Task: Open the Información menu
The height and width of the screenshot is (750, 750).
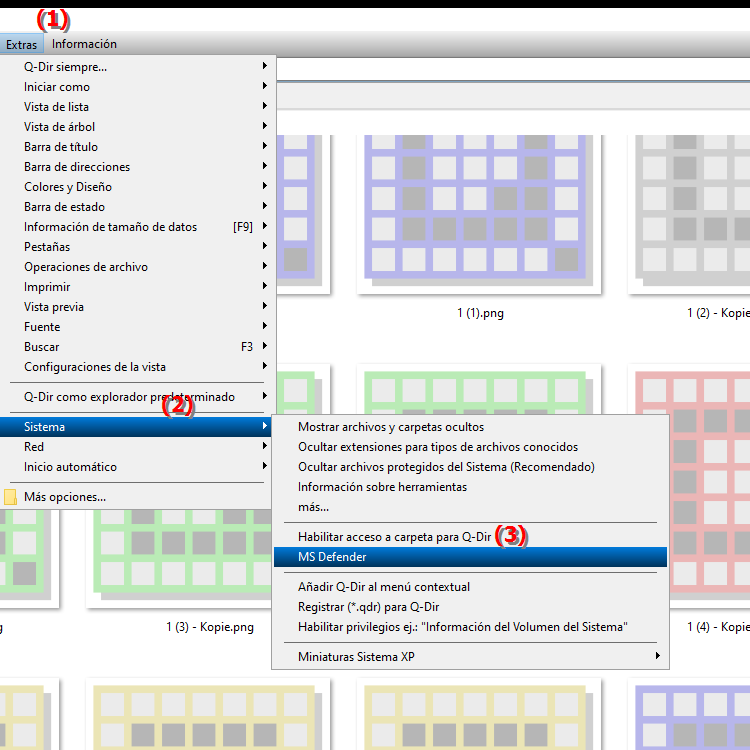Action: pos(84,44)
